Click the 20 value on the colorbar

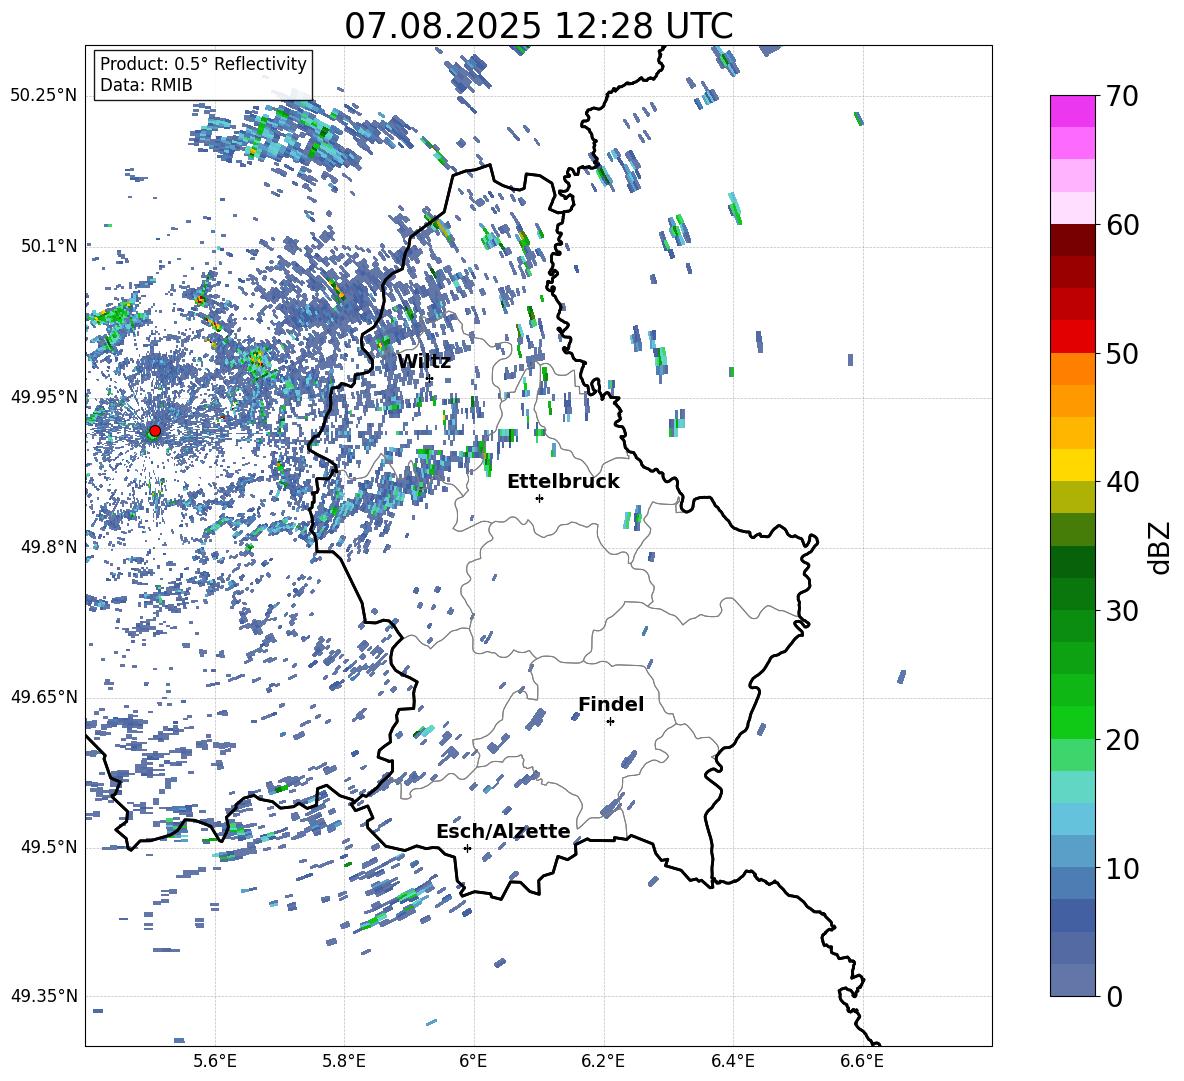point(1122,739)
